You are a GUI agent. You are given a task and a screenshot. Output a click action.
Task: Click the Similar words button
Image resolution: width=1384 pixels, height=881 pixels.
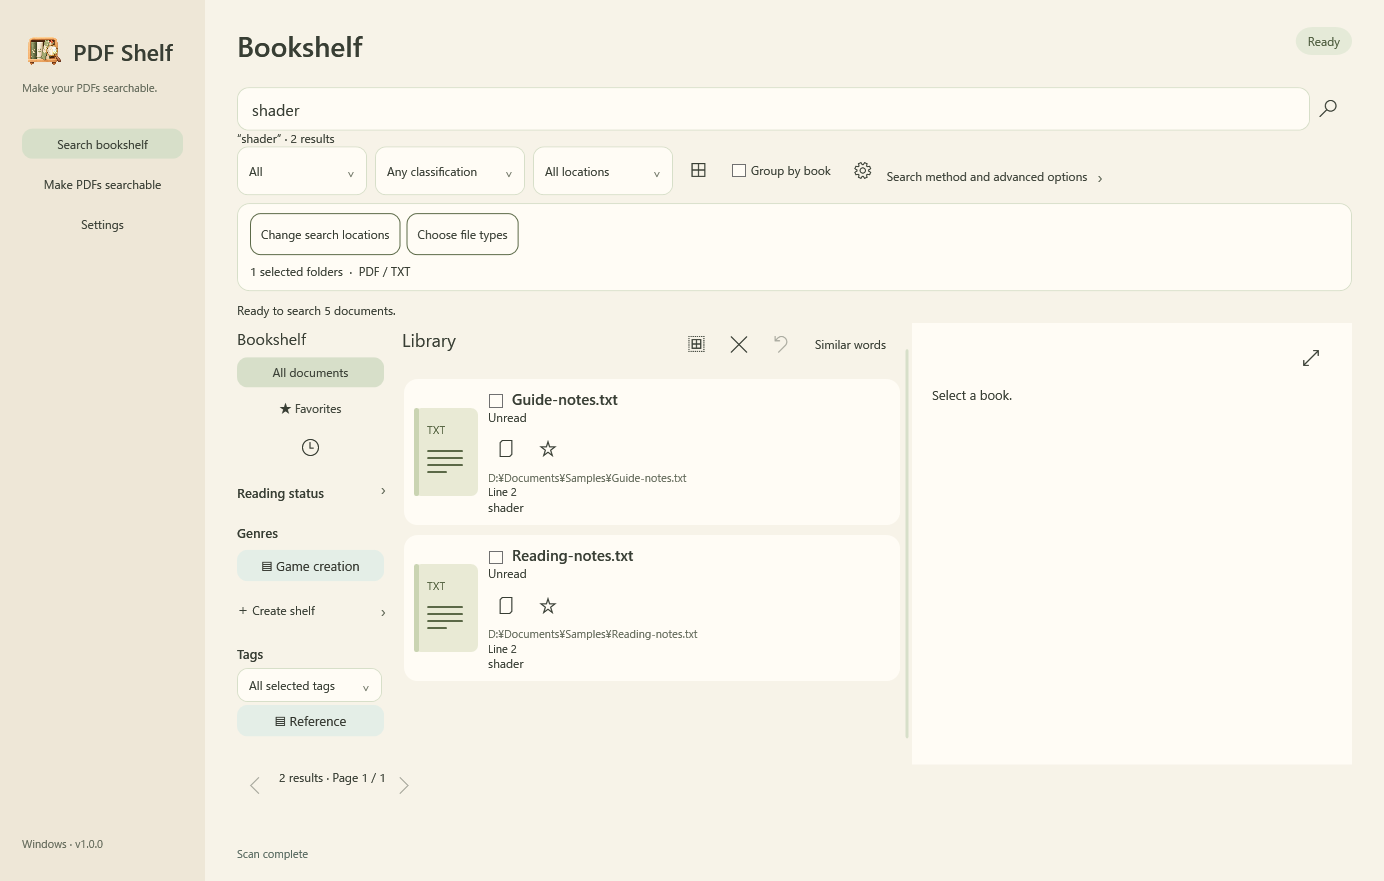[x=850, y=344]
